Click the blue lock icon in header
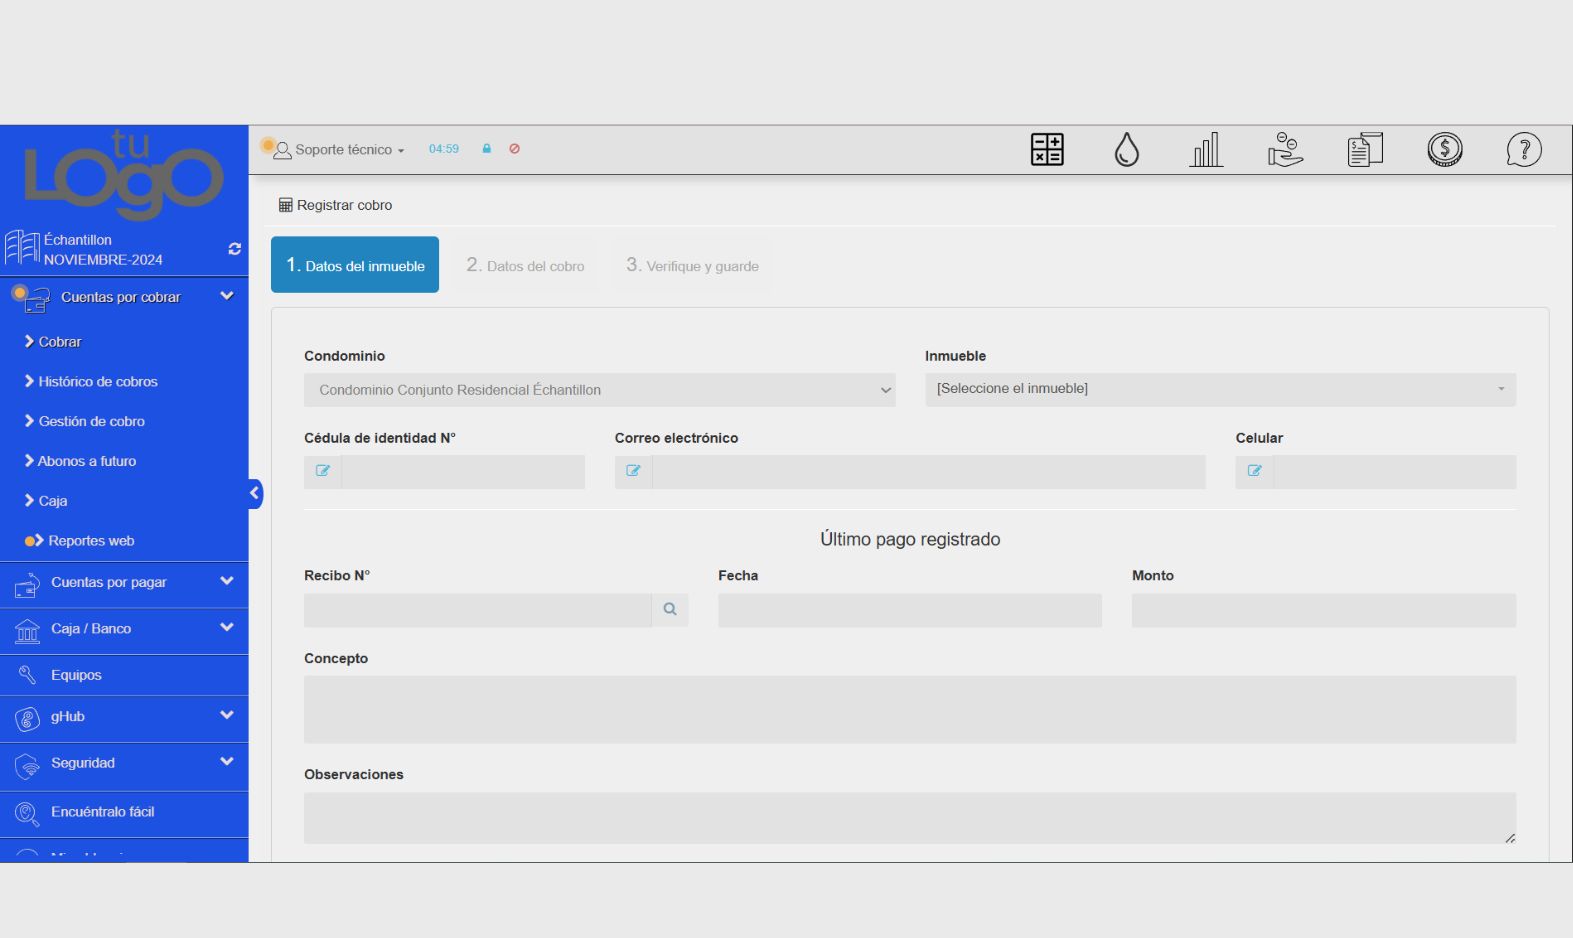The image size is (1573, 938). coord(487,149)
